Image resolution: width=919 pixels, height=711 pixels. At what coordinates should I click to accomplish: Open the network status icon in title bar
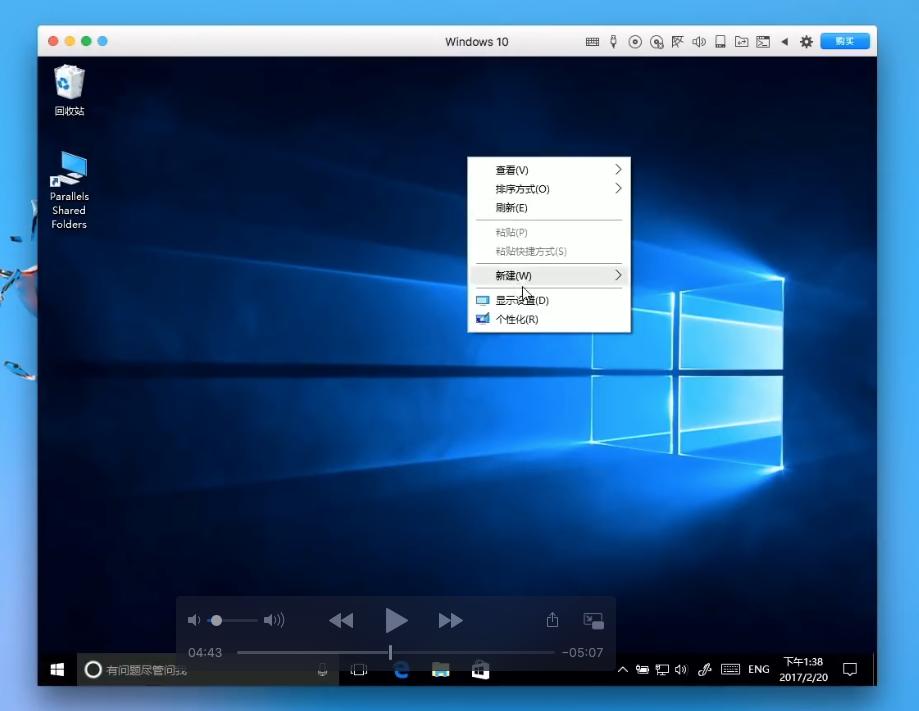coord(678,42)
